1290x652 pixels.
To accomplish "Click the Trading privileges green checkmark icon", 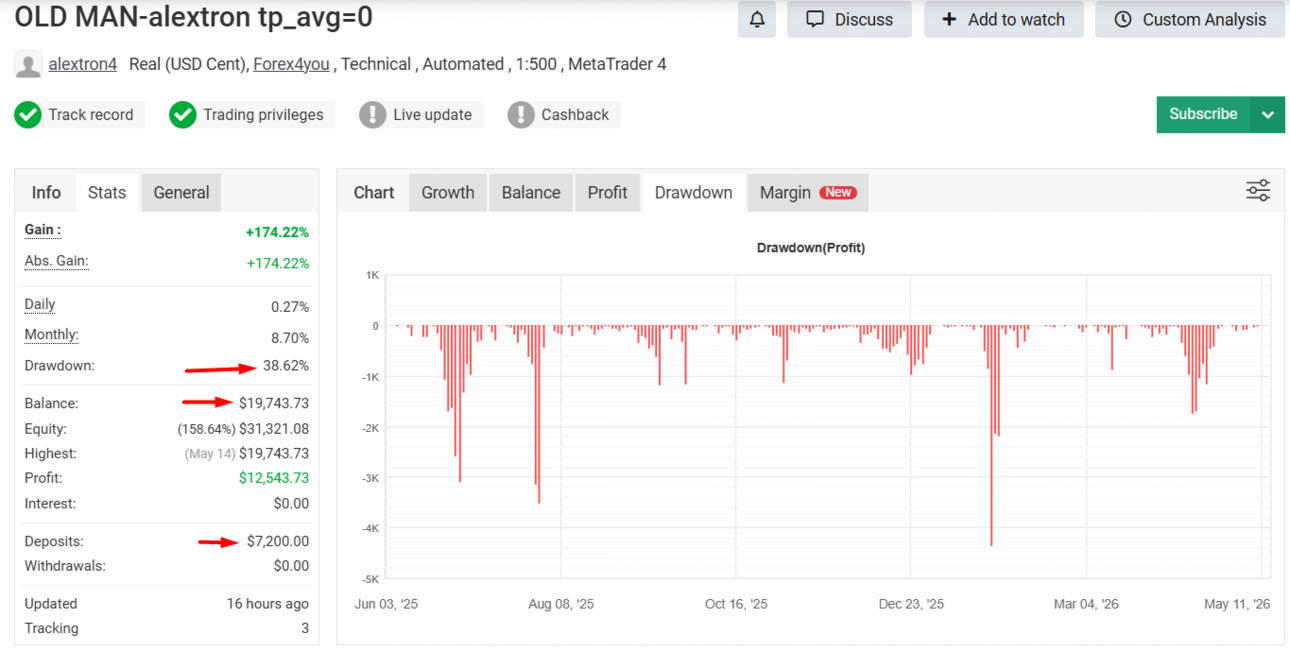I will [182, 115].
